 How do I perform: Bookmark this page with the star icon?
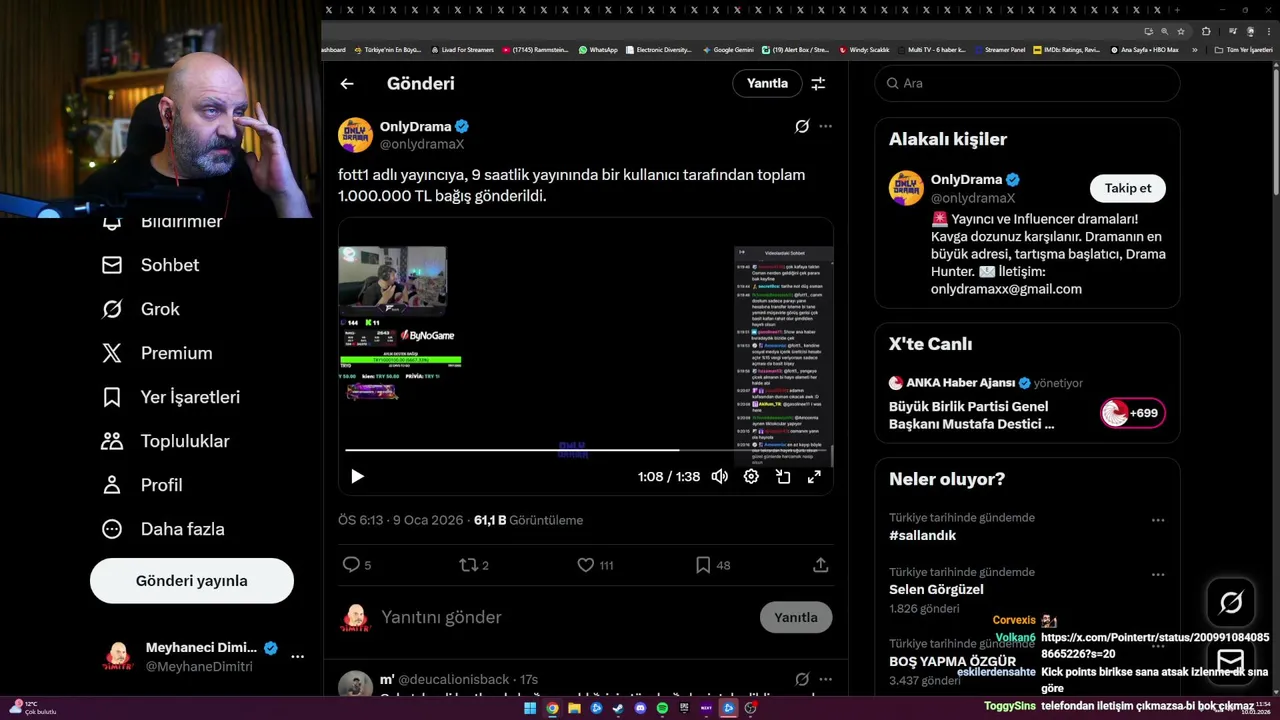1180,31
